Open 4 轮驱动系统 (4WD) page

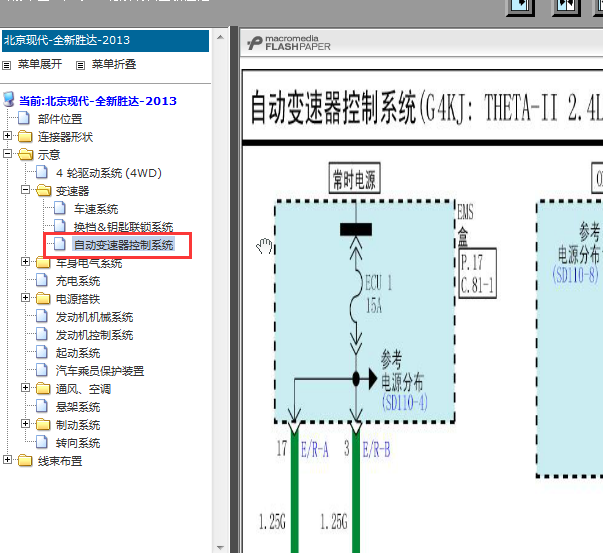click(108, 173)
